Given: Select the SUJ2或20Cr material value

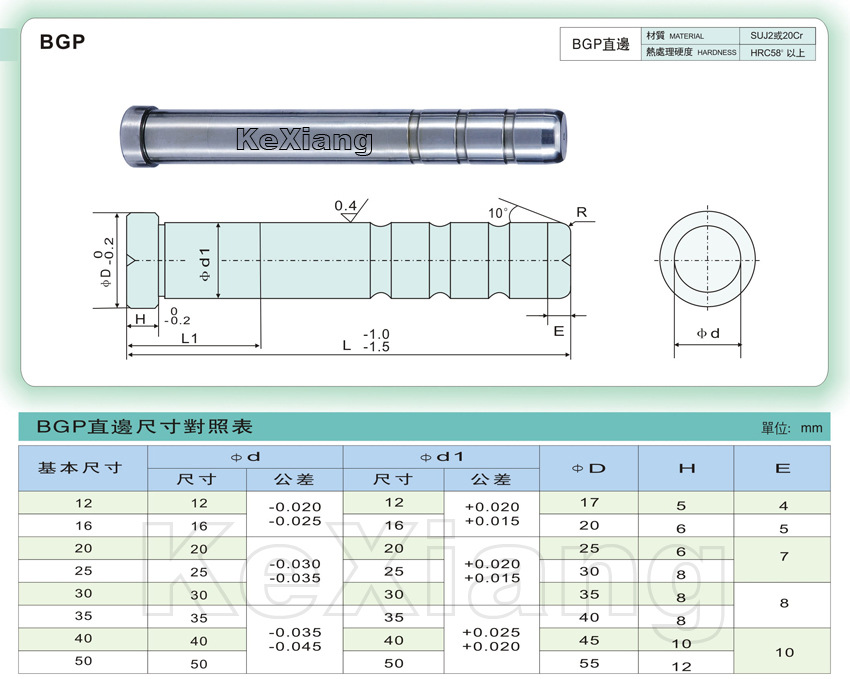Looking at the screenshot, I should point(777,36).
